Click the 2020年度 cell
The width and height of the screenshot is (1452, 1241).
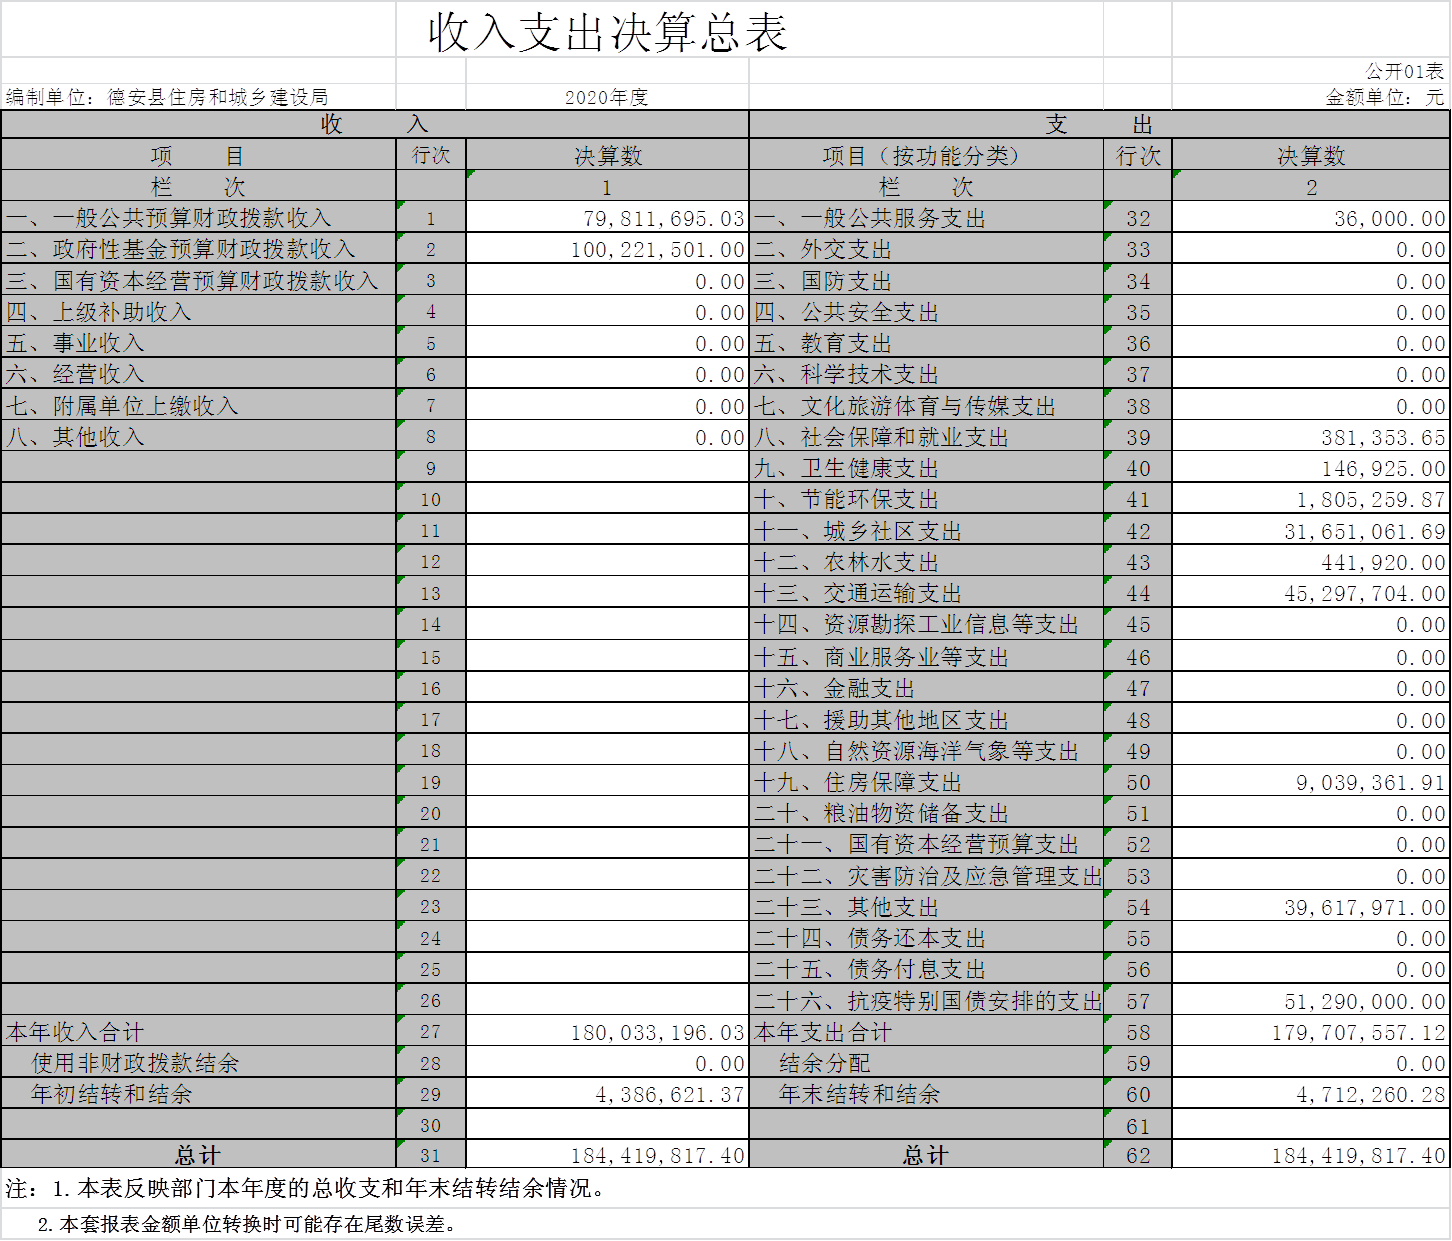607,97
